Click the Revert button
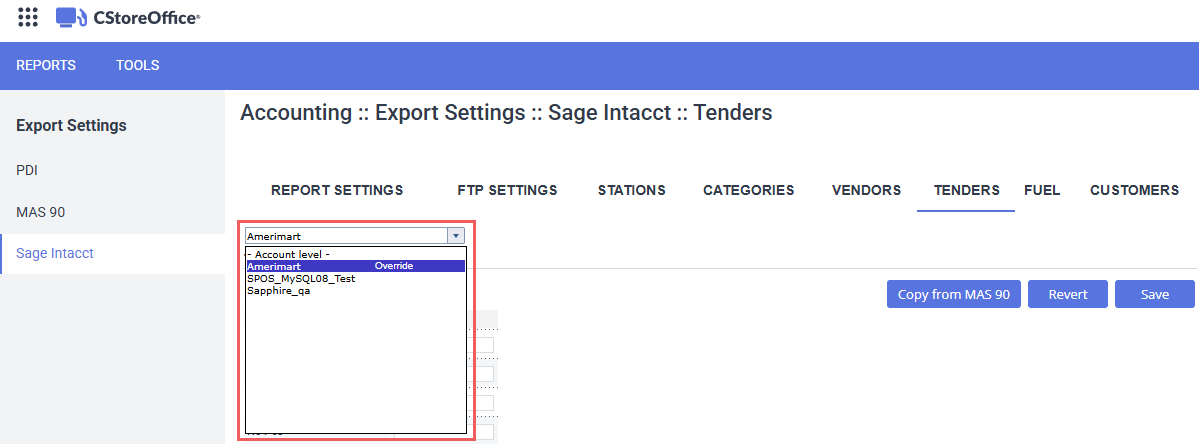1199x444 pixels. [1068, 294]
